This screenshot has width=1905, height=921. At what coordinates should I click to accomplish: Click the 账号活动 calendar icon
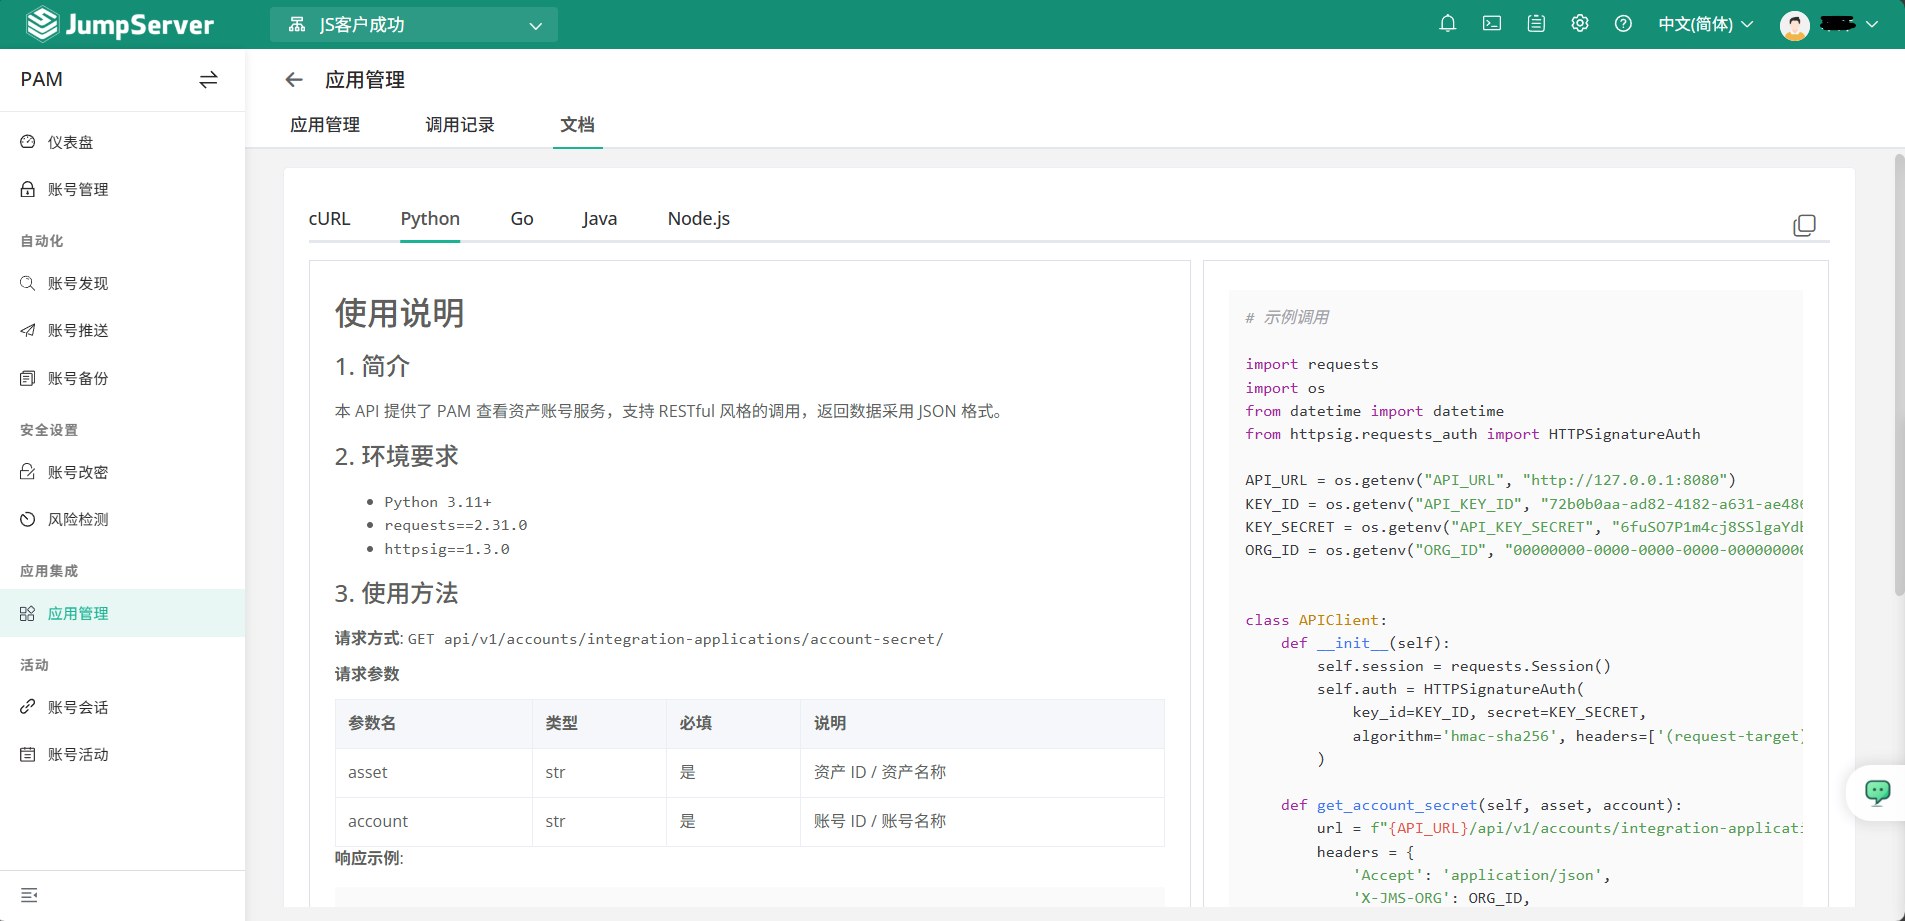(x=28, y=754)
